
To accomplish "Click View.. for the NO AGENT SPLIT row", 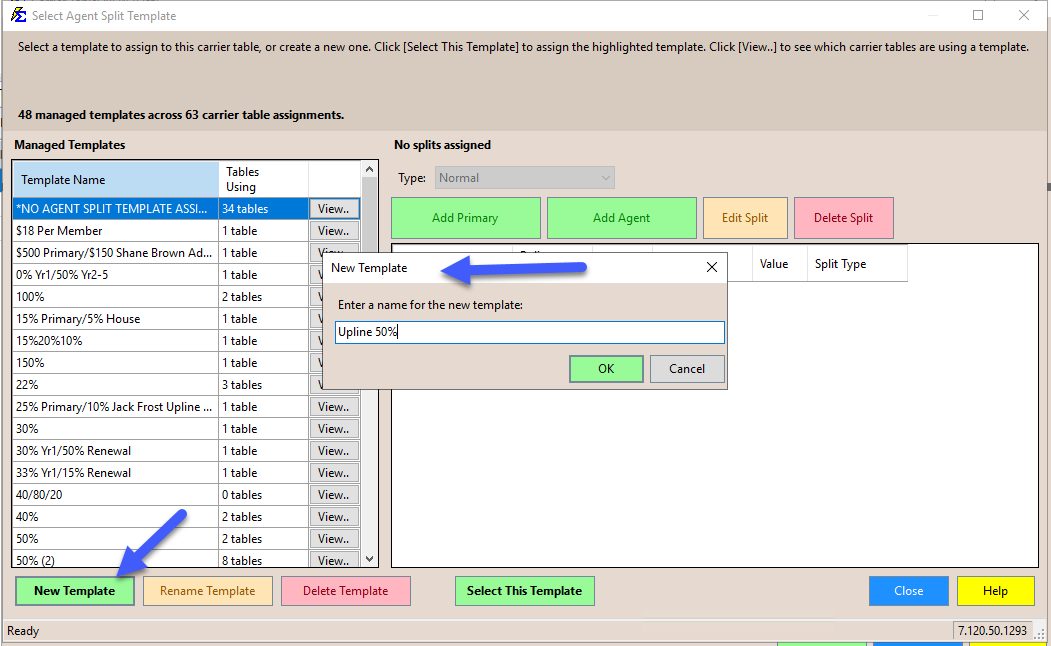I will point(334,208).
